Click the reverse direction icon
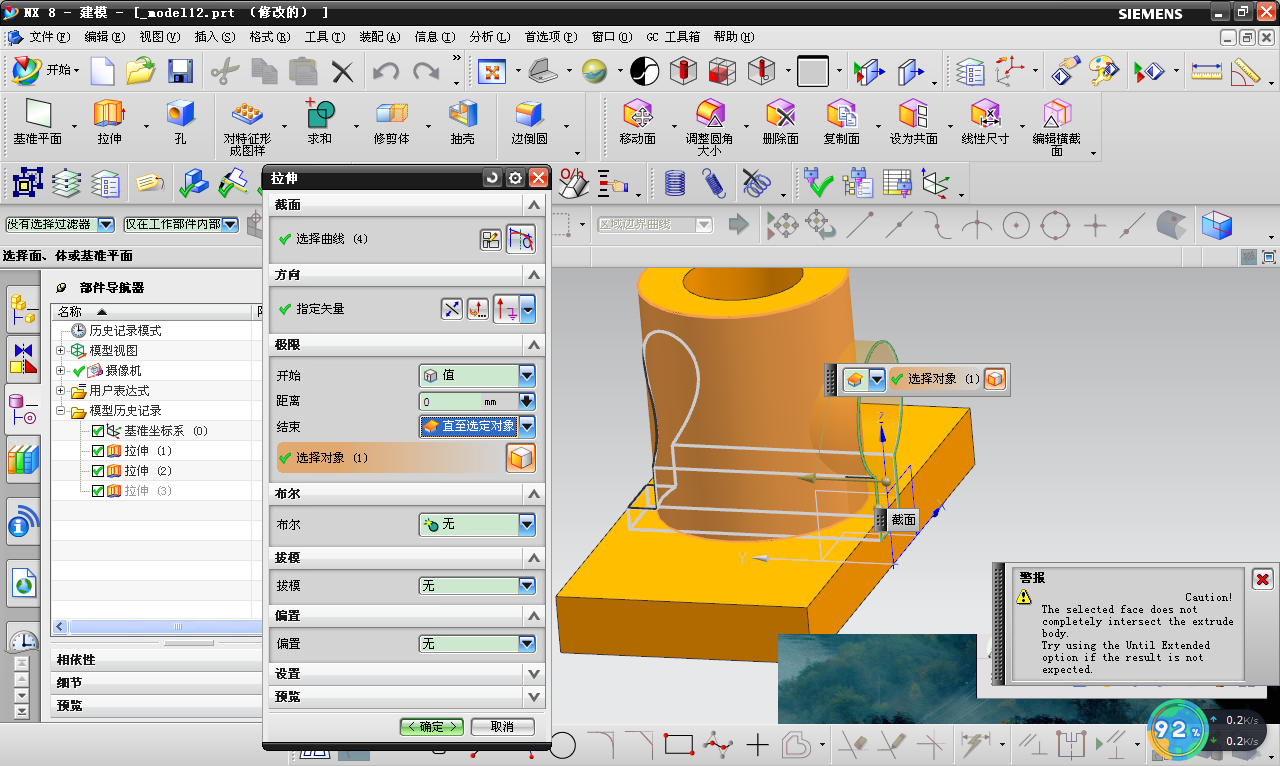This screenshot has width=1280, height=766. point(452,309)
